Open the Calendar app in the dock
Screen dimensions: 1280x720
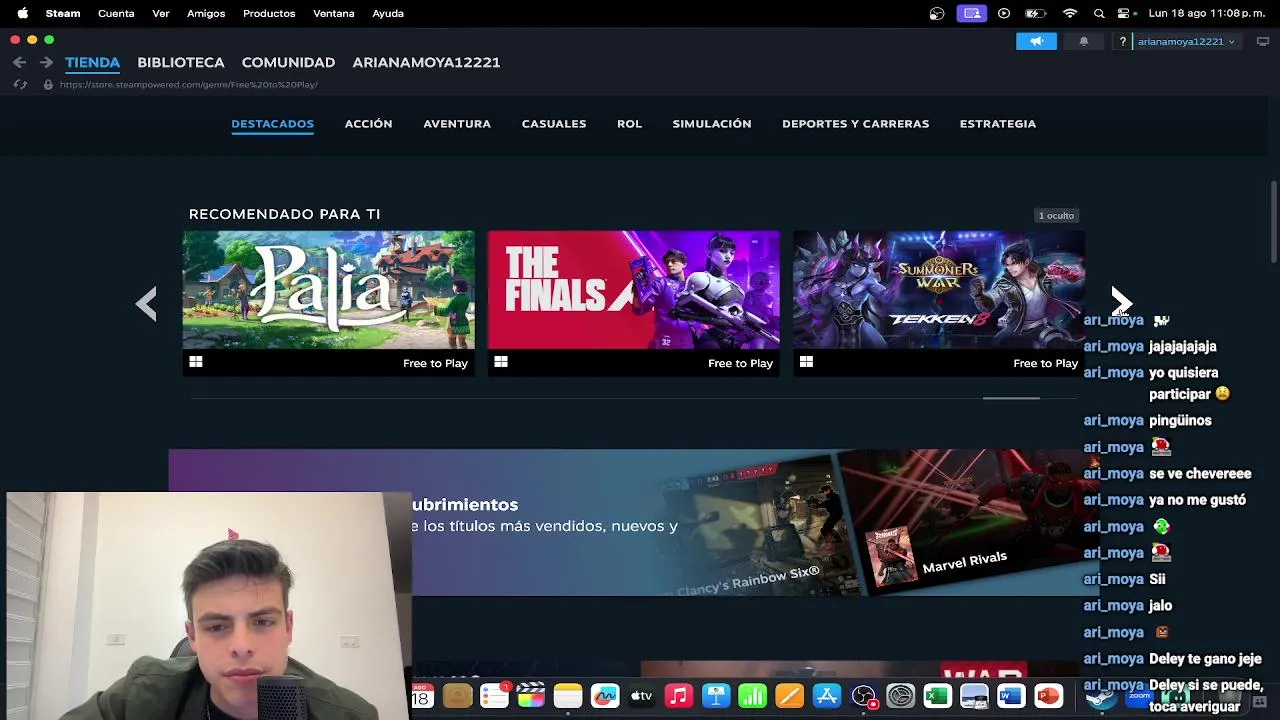(x=422, y=696)
